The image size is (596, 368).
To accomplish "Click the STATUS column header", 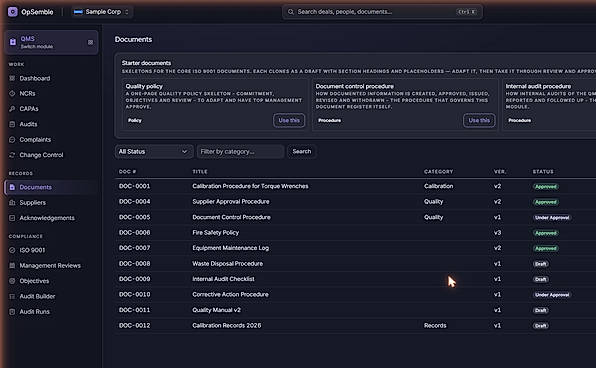I will coord(543,172).
